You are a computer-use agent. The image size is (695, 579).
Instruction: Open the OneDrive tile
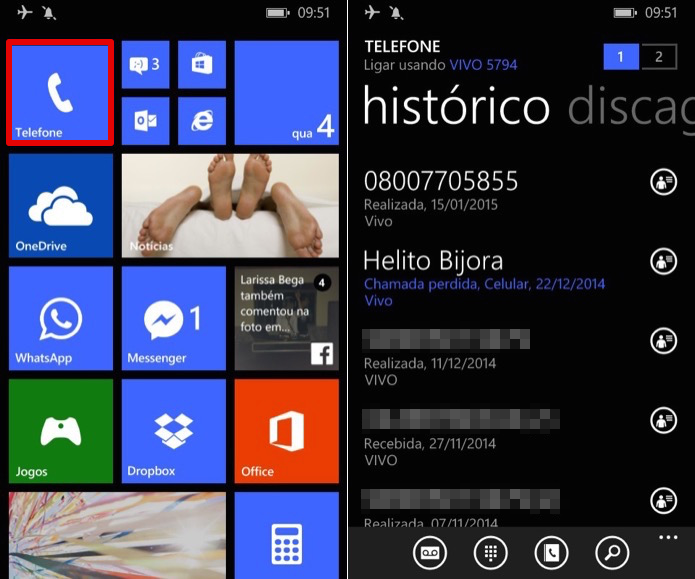(61, 206)
